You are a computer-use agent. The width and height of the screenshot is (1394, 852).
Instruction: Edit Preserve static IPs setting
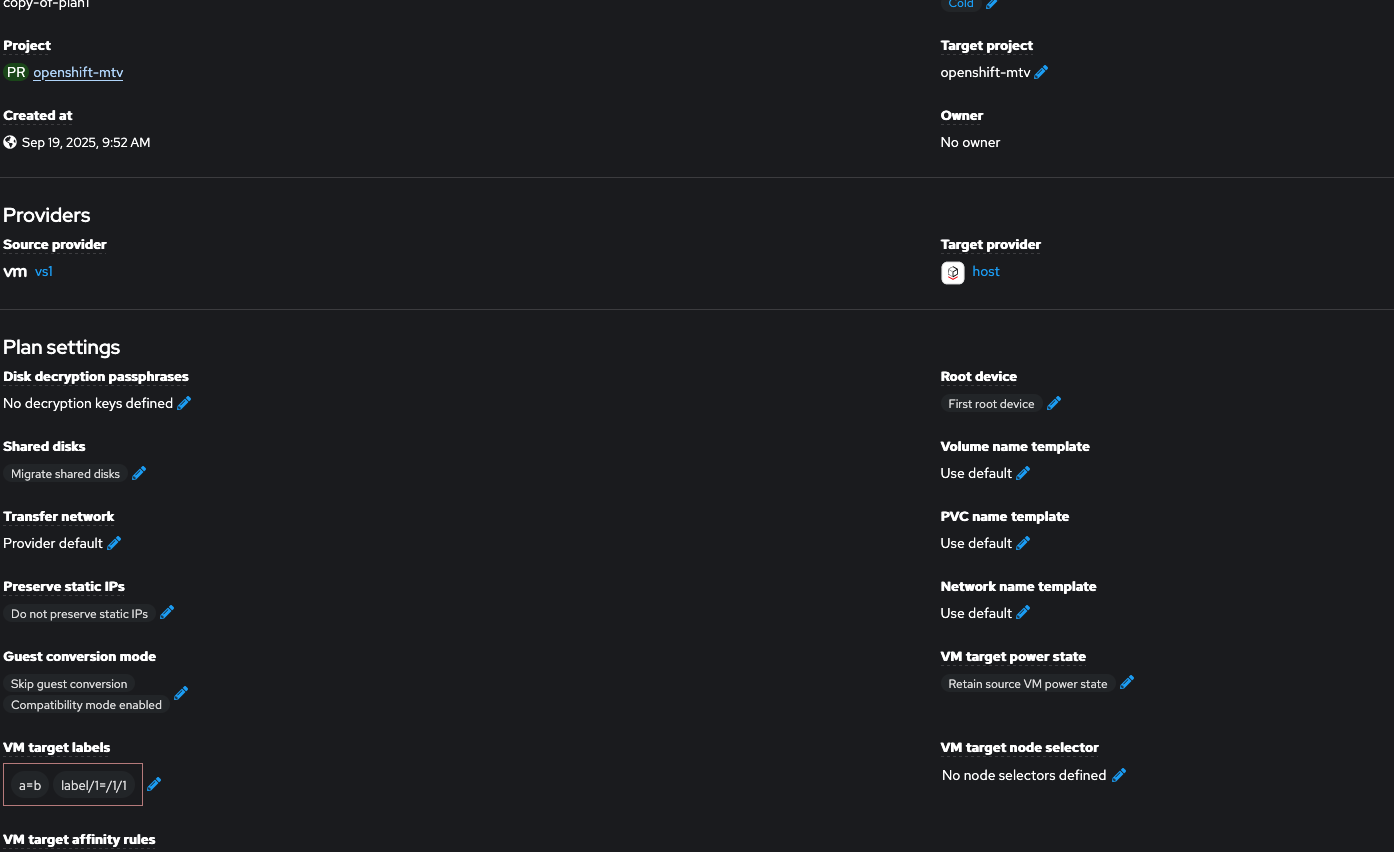click(x=167, y=613)
